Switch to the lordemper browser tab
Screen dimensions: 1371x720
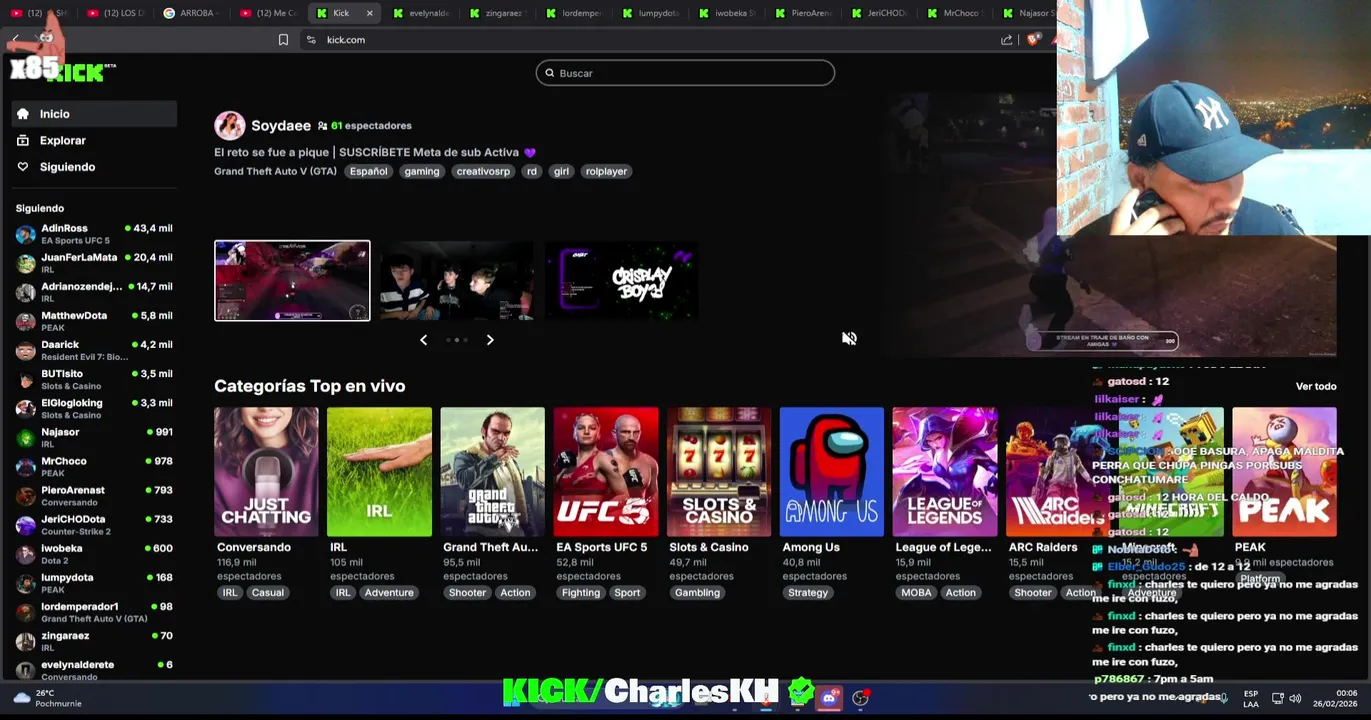[x=574, y=13]
